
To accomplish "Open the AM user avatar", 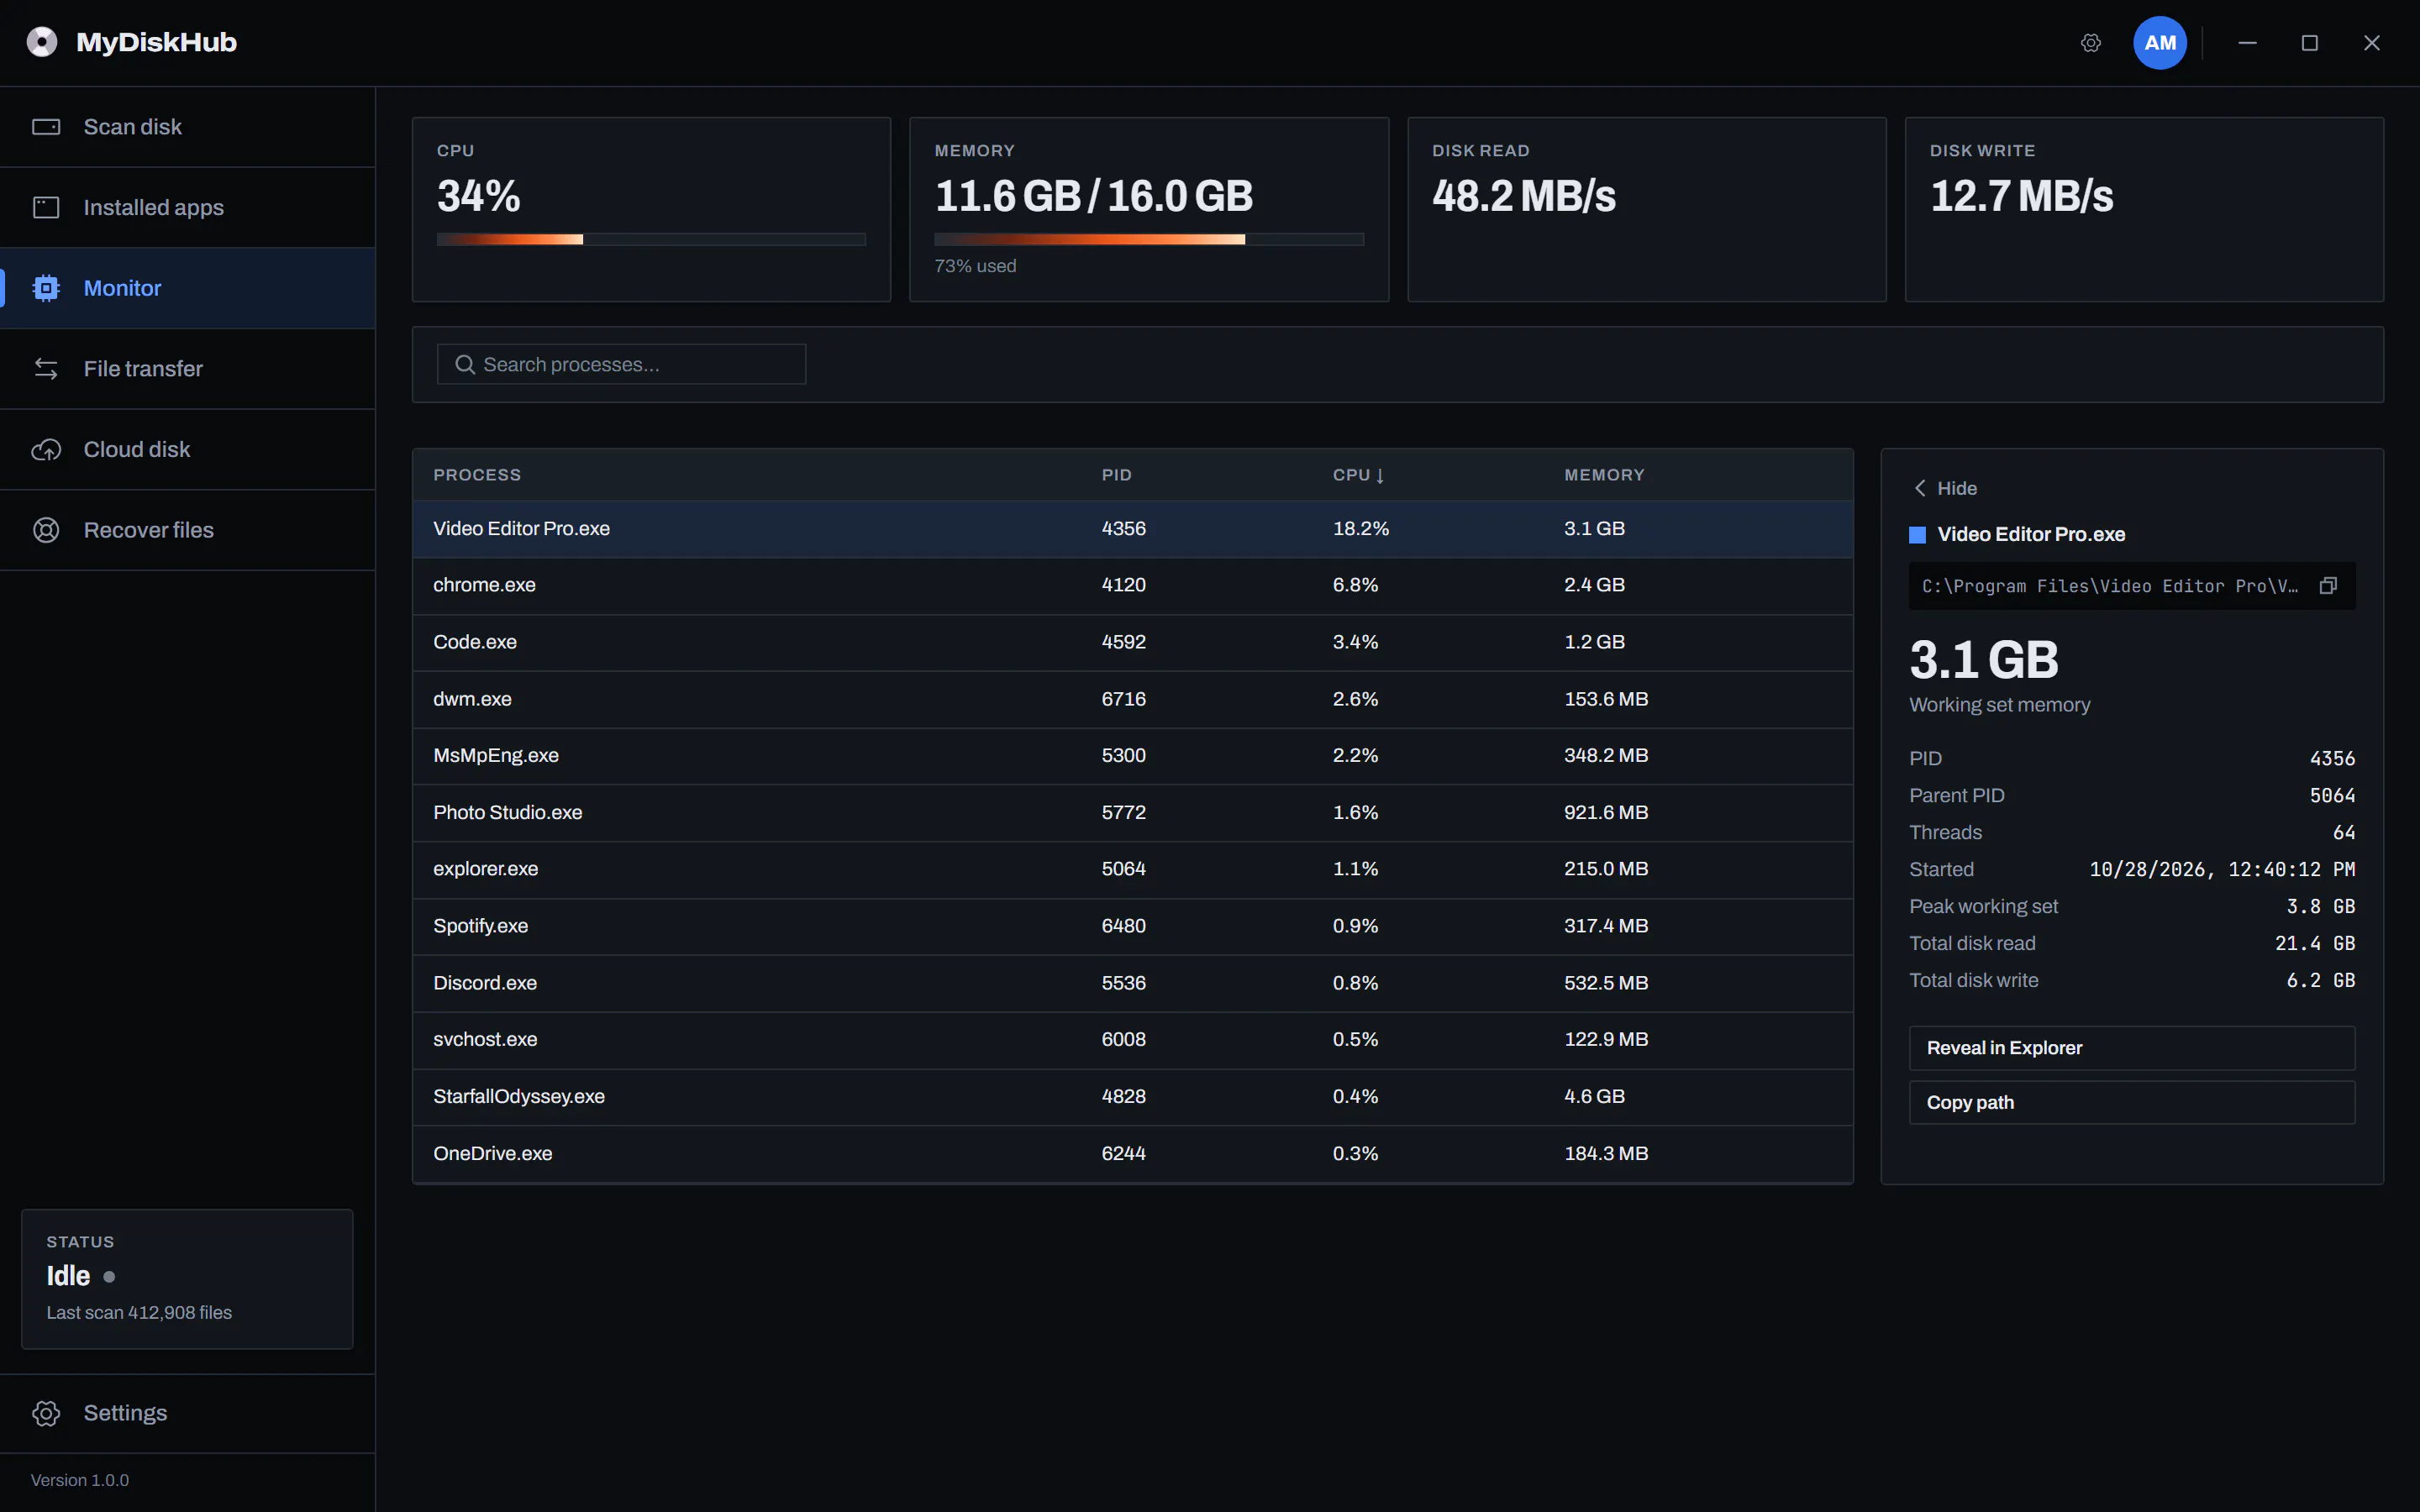I will tap(2159, 43).
